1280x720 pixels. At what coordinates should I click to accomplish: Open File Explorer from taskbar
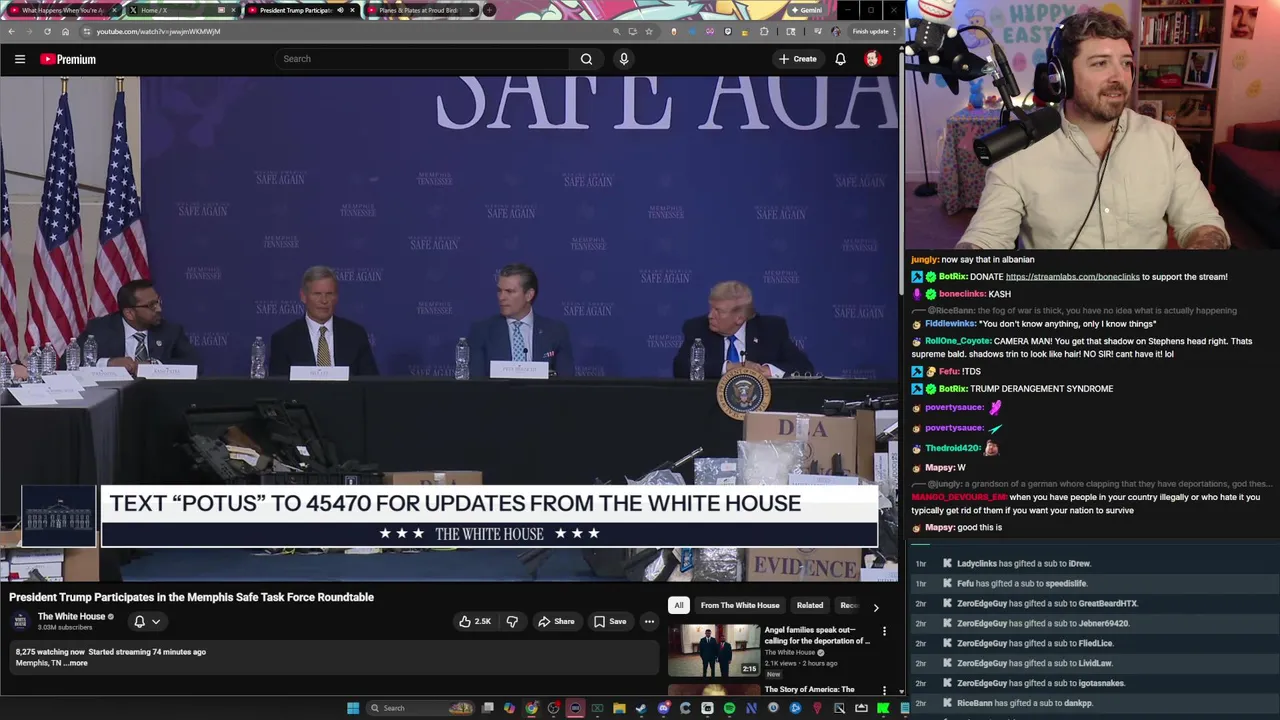[x=619, y=708]
